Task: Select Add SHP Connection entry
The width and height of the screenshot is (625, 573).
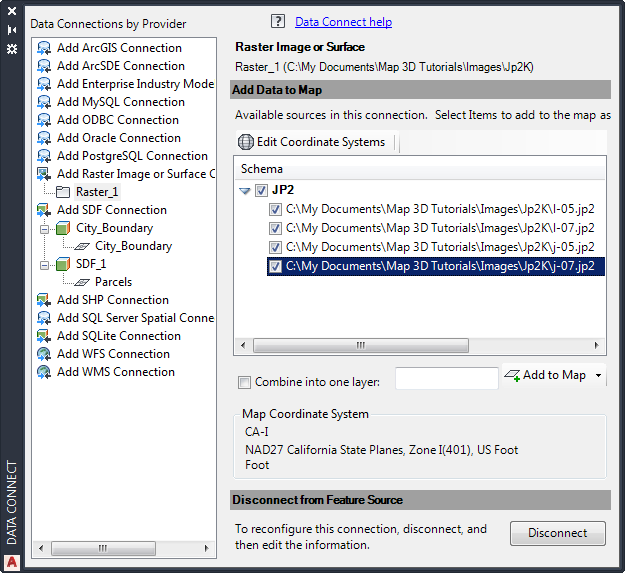Action: [113, 300]
